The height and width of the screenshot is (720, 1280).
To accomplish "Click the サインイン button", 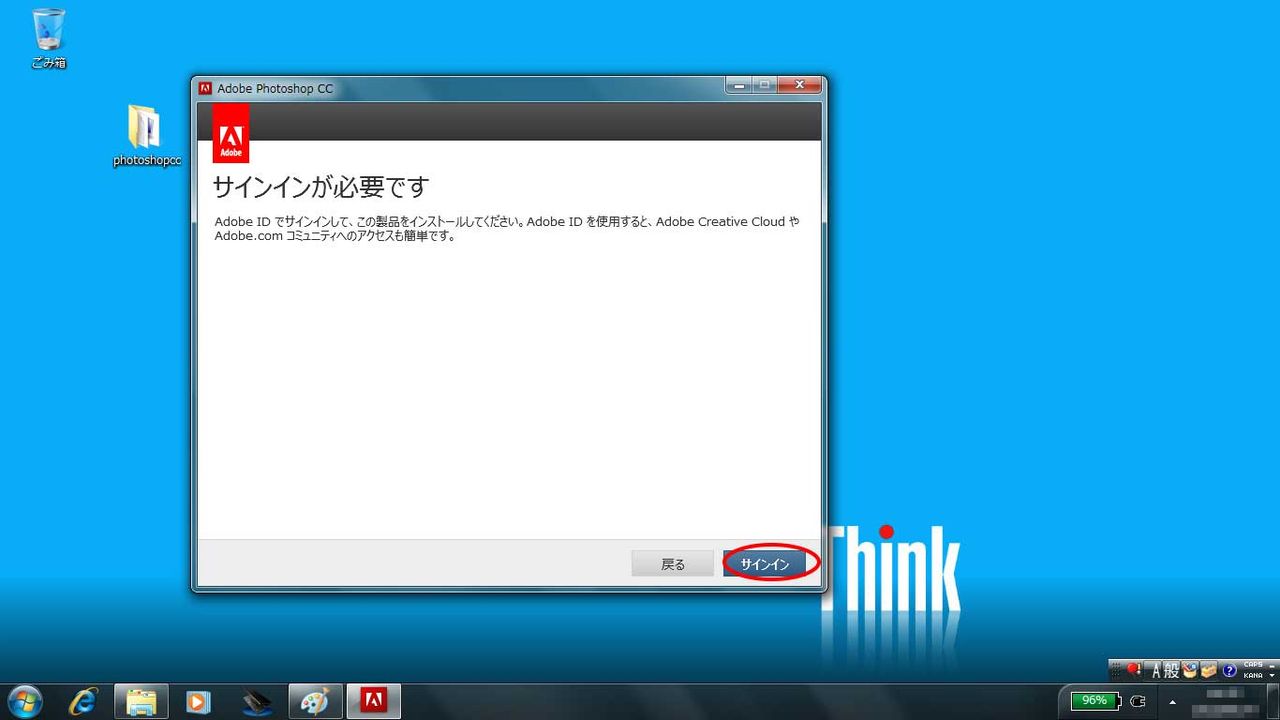I will point(765,564).
